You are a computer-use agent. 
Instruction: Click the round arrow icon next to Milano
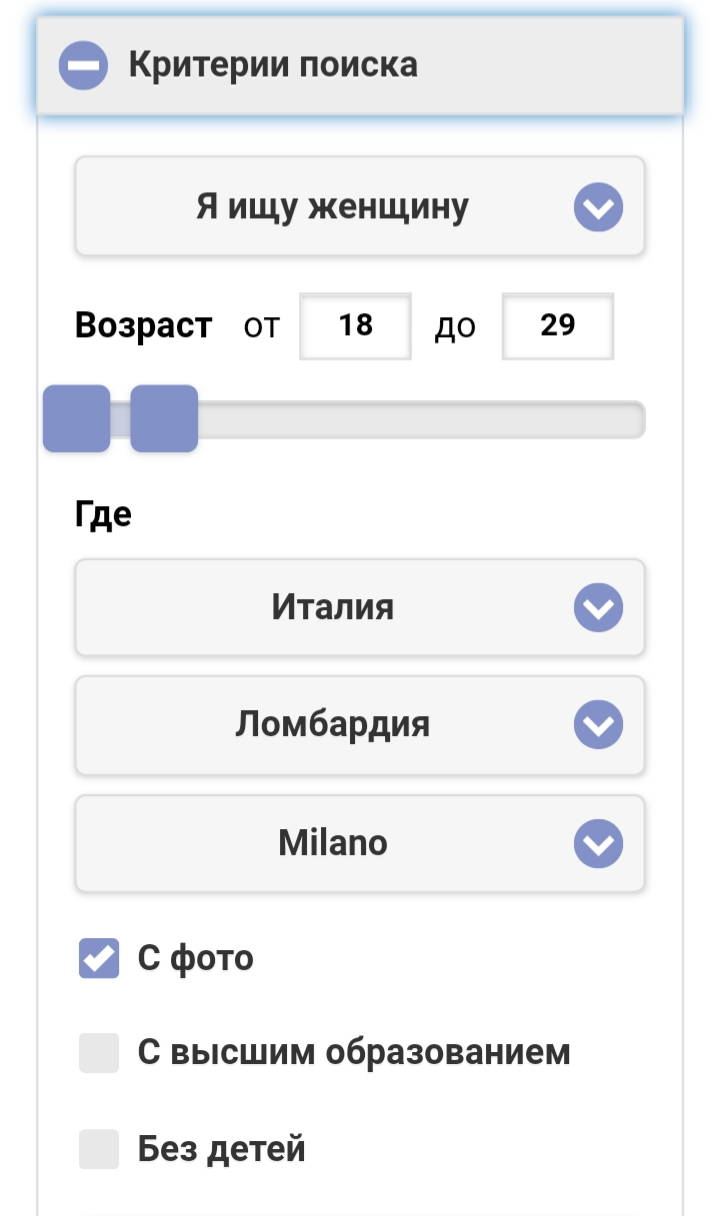coord(598,845)
